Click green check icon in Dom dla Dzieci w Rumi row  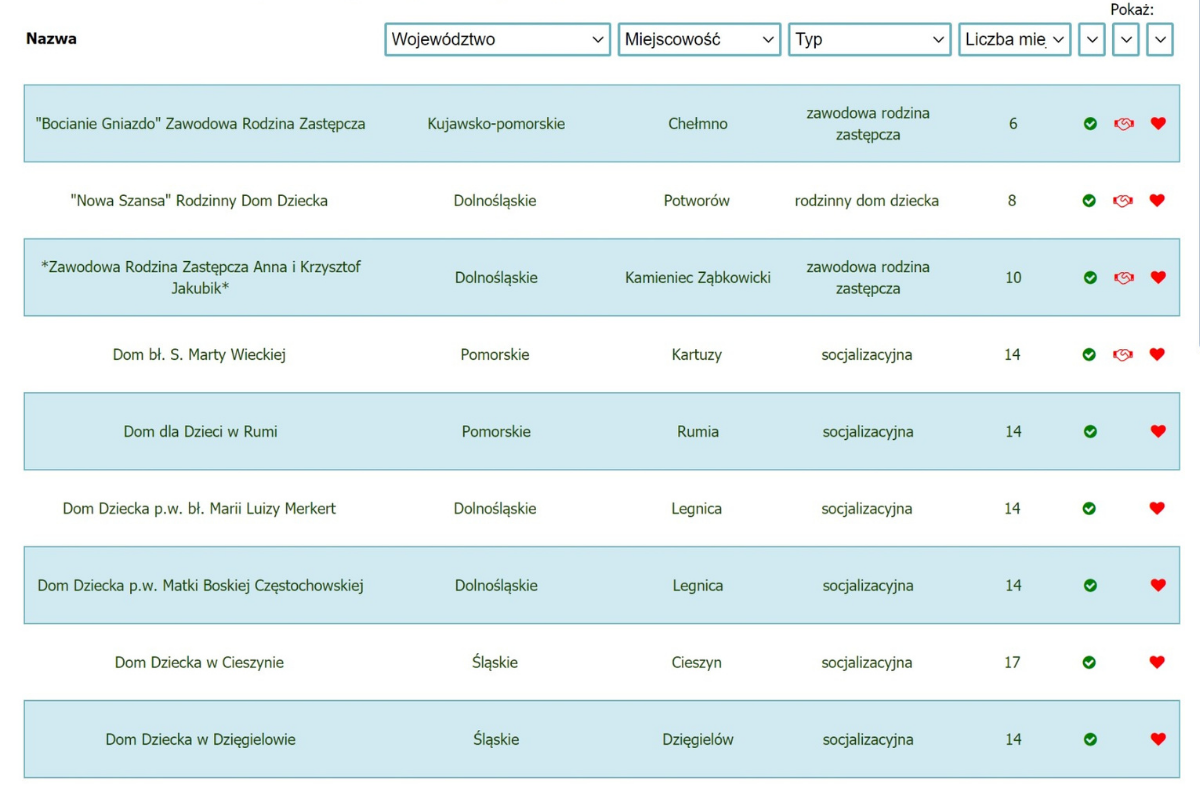pos(1090,431)
